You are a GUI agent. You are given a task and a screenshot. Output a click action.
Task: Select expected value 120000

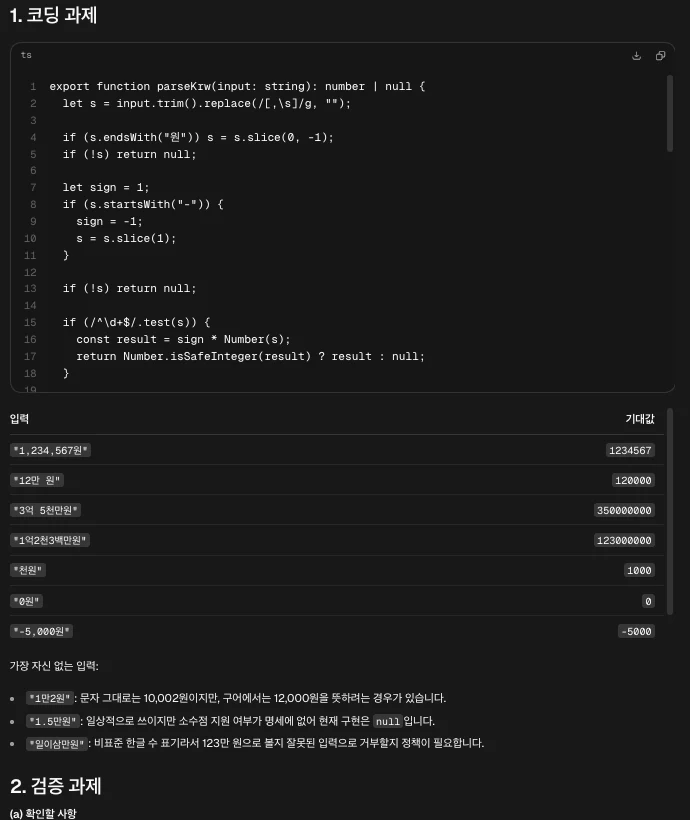(x=633, y=480)
